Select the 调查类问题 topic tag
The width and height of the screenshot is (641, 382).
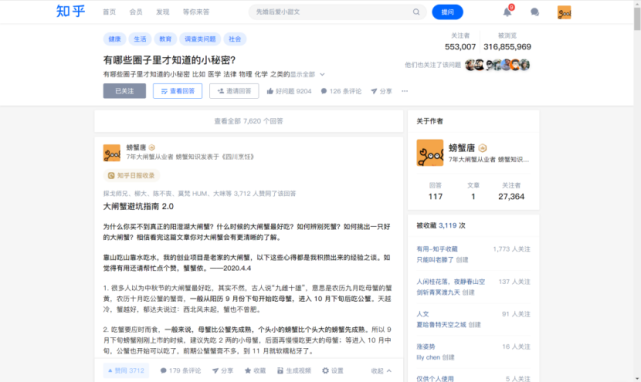(200, 39)
